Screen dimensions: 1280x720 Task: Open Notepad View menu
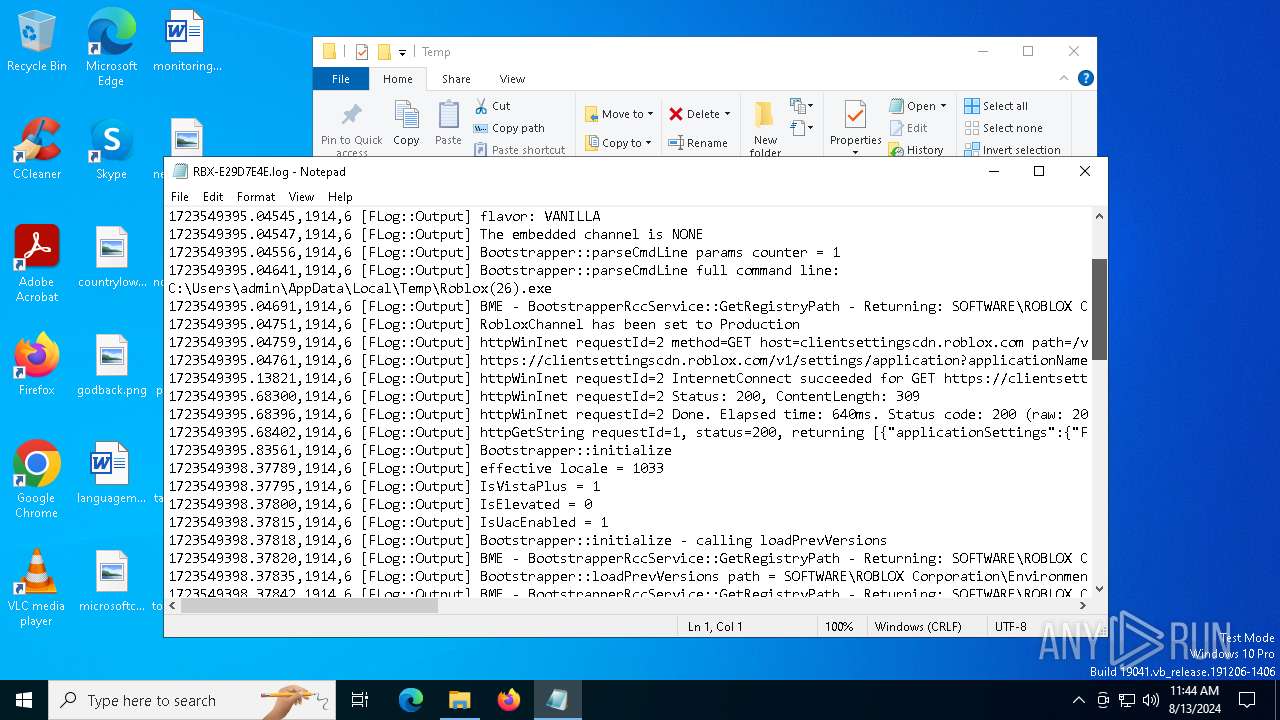pos(301,197)
